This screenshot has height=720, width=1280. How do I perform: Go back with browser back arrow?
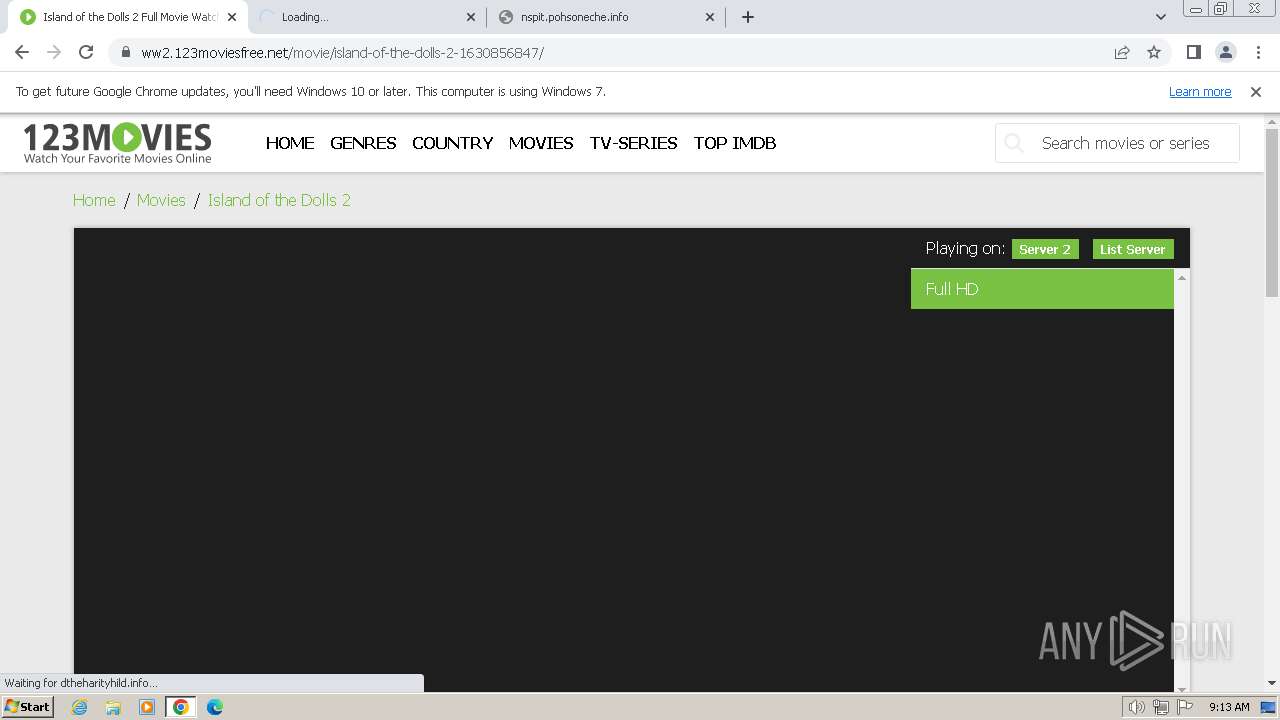click(22, 52)
